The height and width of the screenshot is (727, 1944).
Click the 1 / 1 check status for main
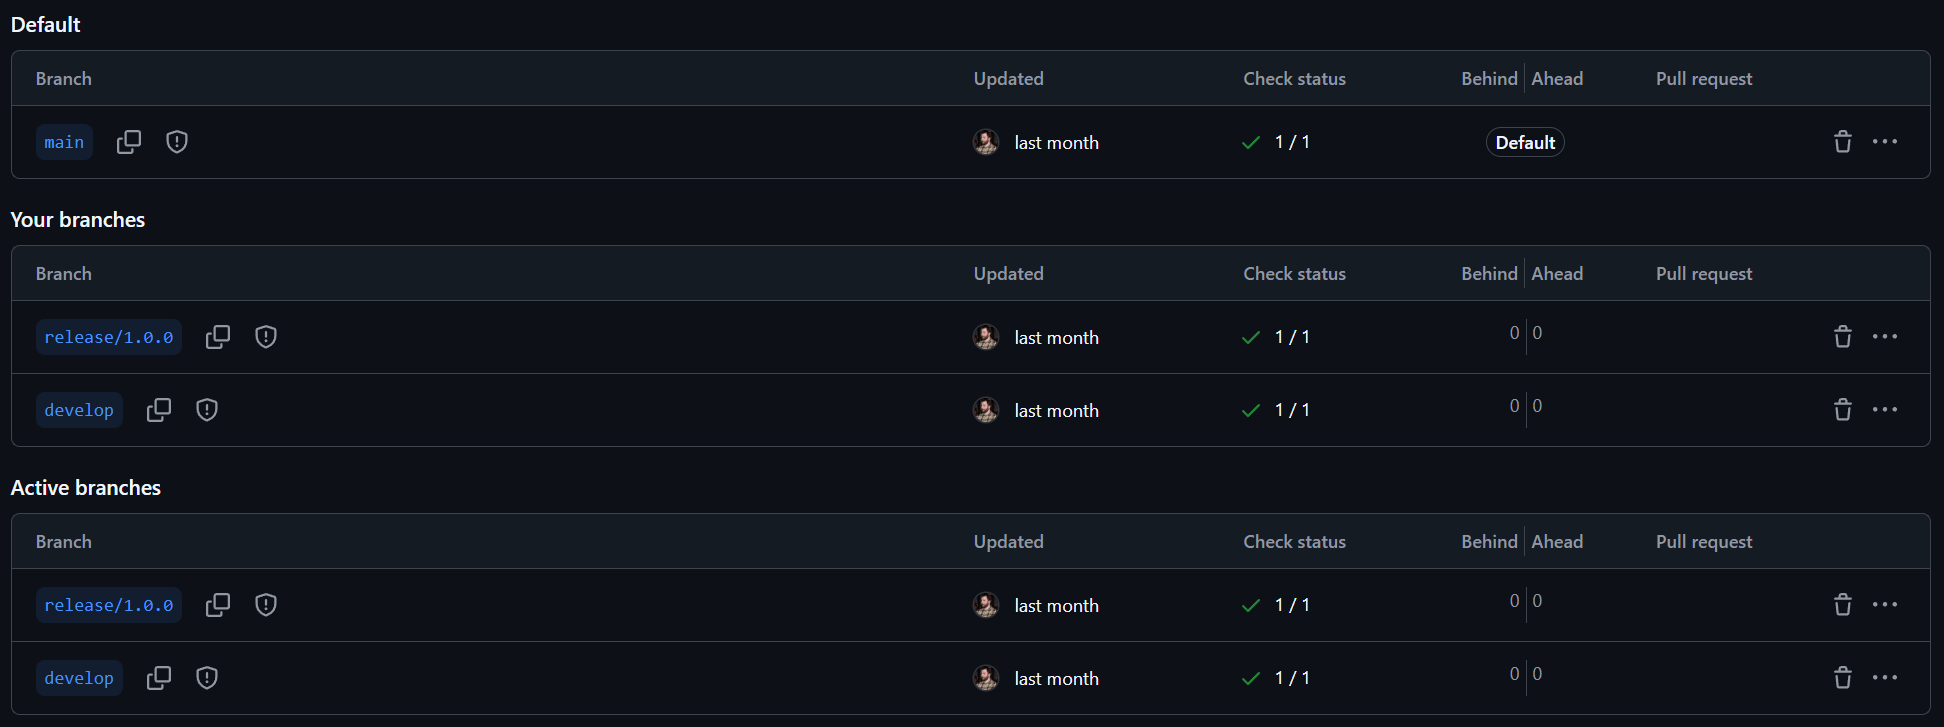tap(1292, 142)
